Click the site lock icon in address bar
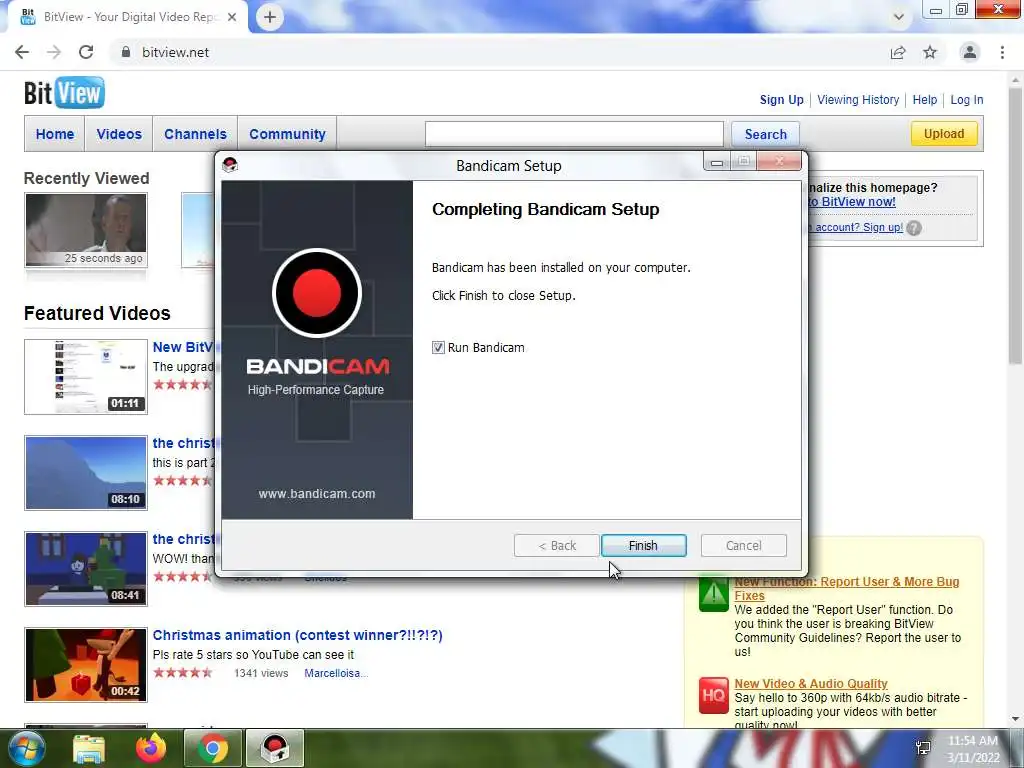 [126, 52]
